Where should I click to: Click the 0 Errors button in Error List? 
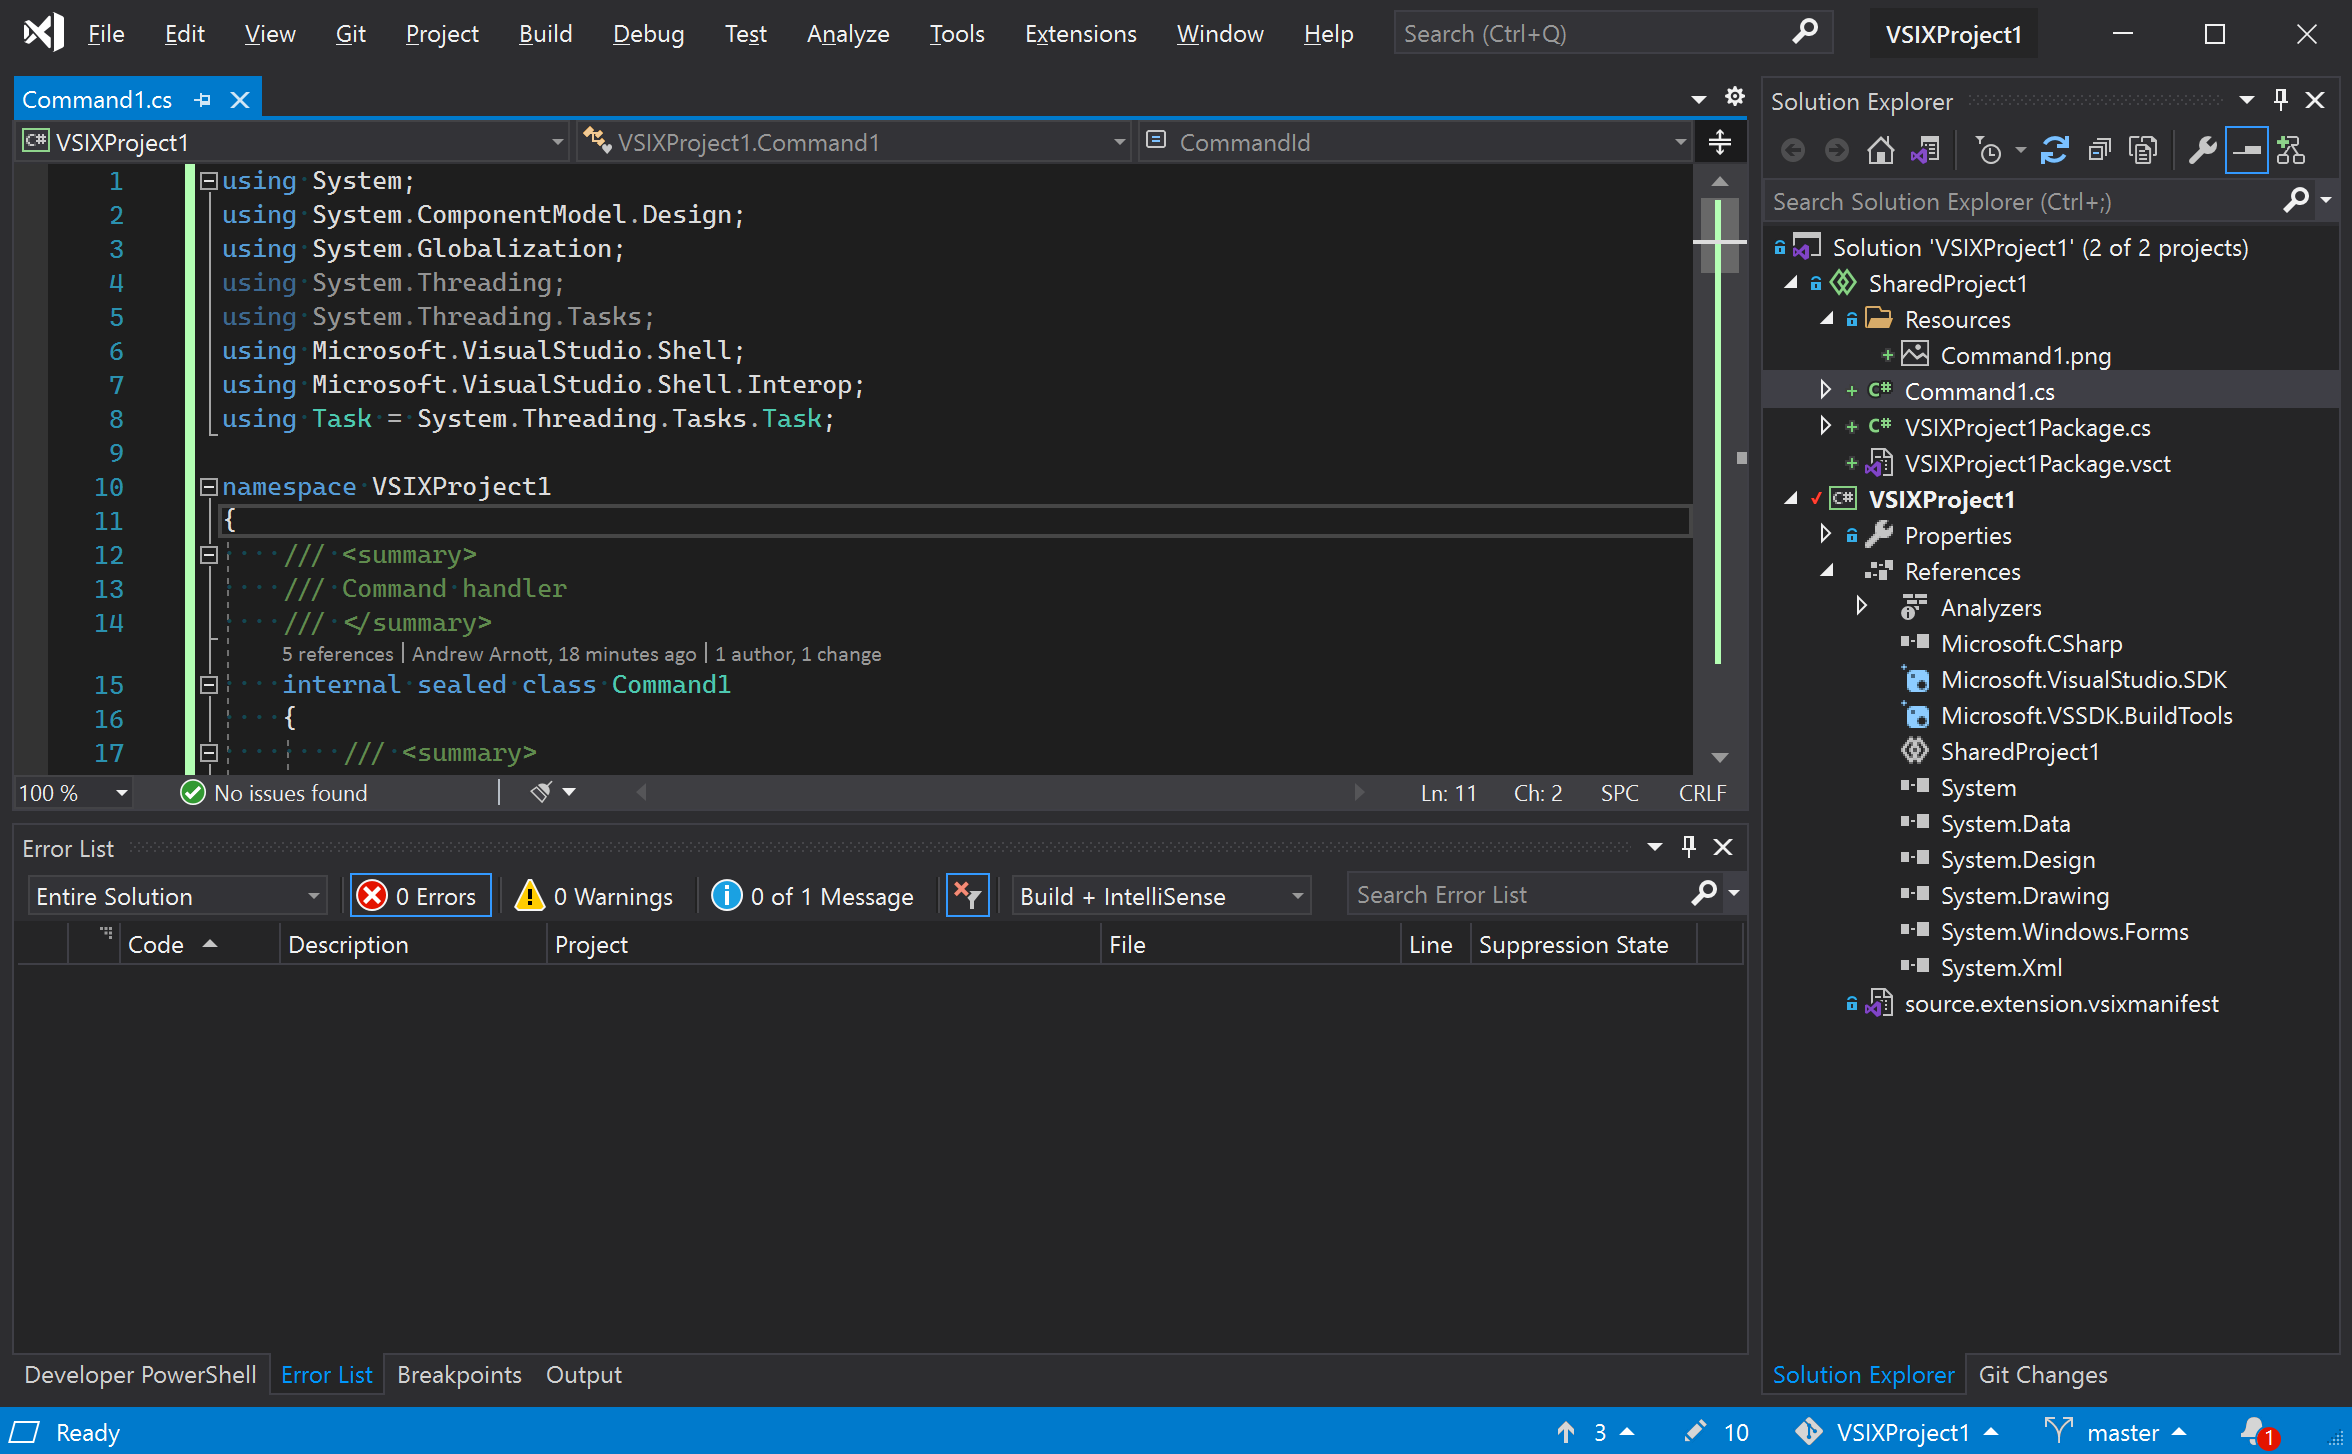418,893
